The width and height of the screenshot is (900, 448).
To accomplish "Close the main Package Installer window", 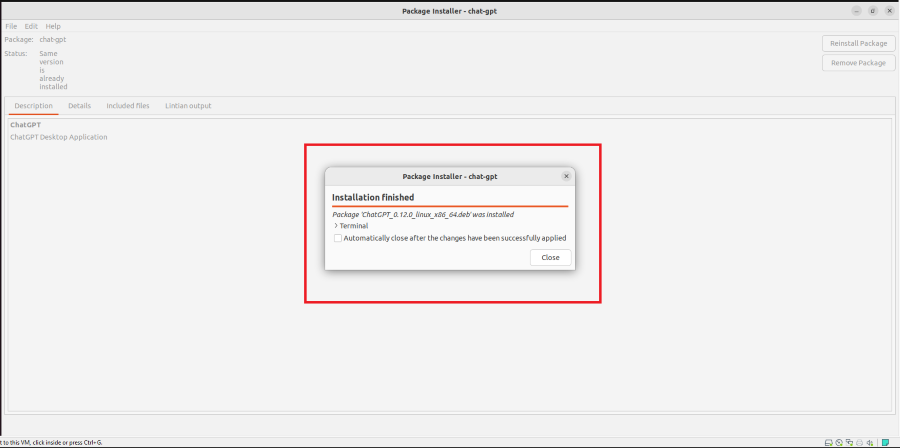I will (889, 11).
